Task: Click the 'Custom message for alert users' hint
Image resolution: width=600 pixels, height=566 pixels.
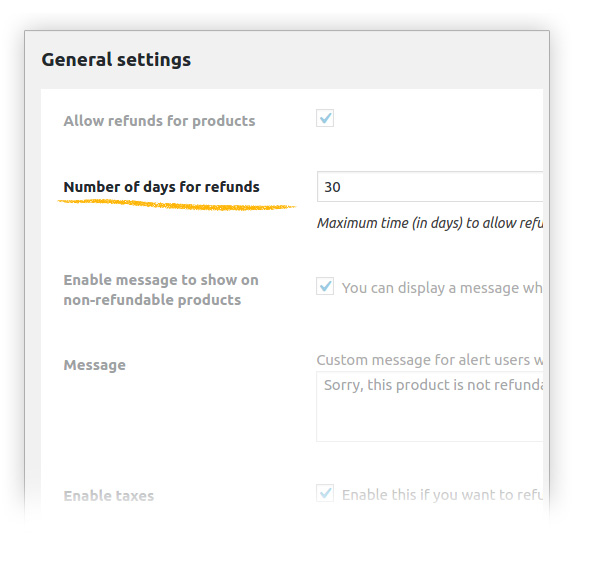Action: pyautogui.click(x=430, y=360)
